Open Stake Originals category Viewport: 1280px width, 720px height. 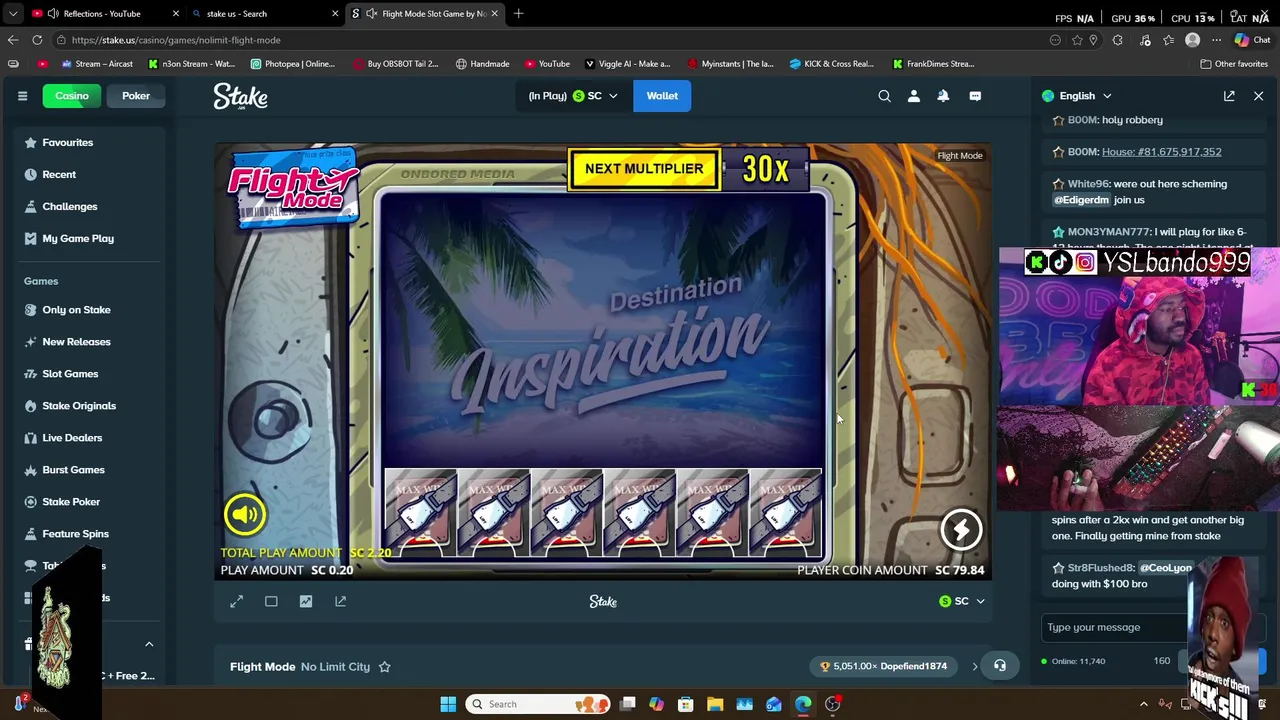point(79,406)
